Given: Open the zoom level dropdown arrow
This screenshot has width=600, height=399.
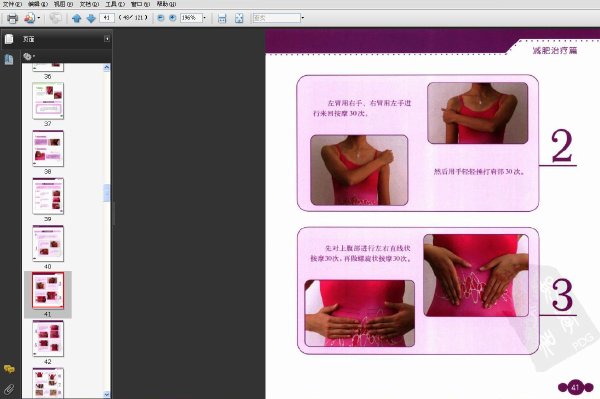Looking at the screenshot, I should pos(204,18).
